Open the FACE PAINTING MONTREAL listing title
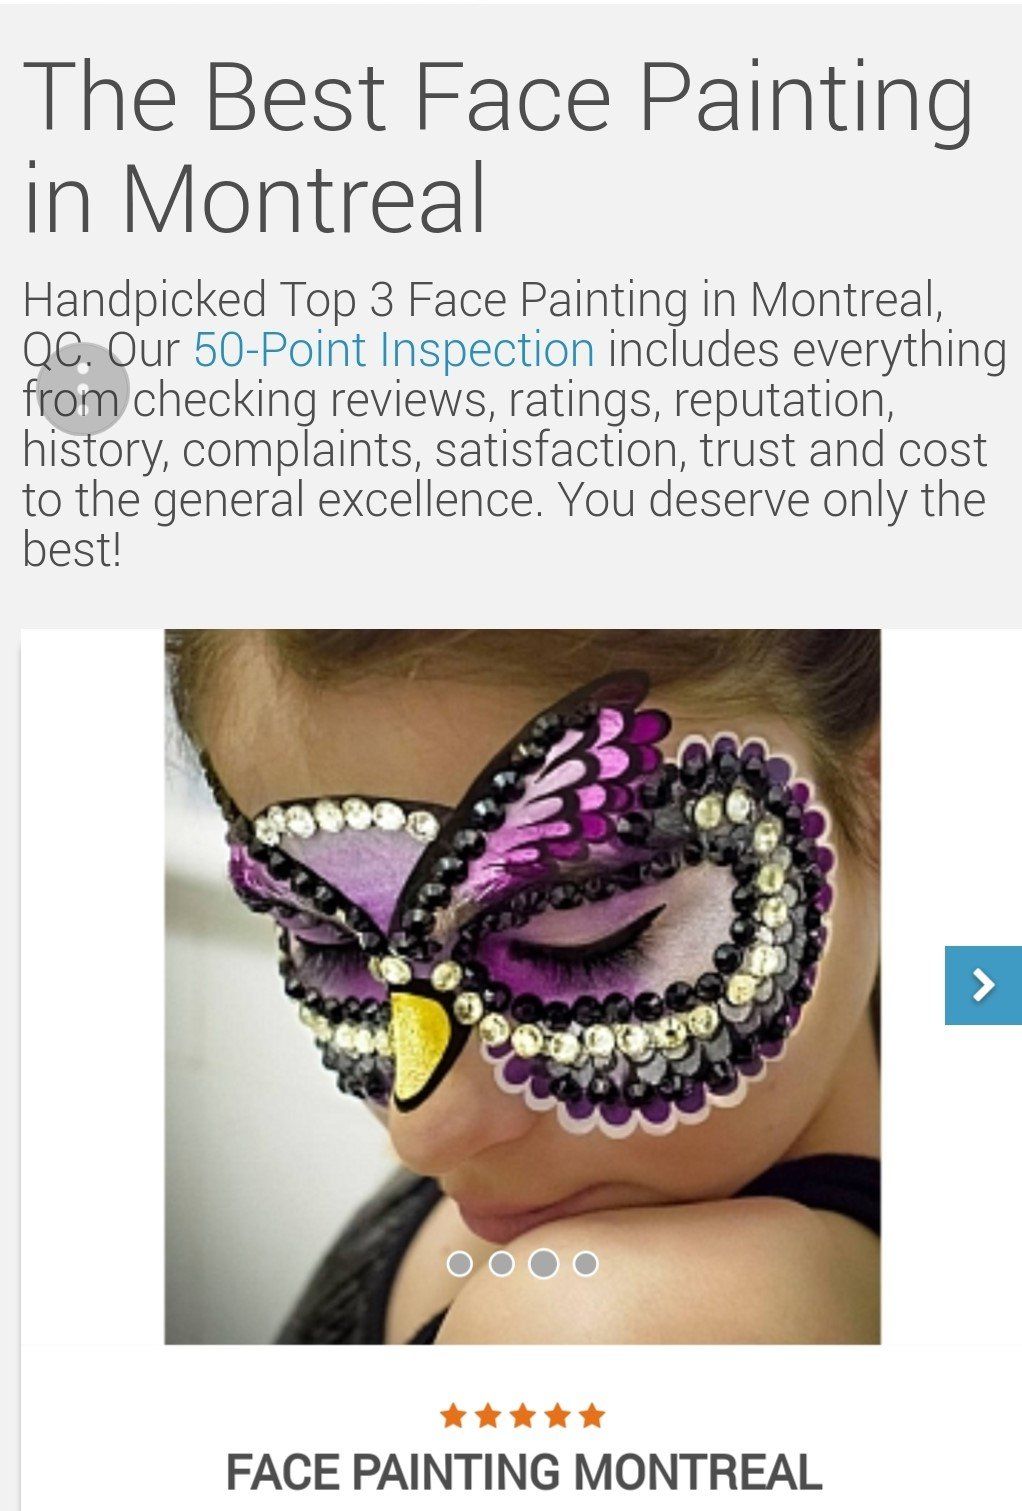 tap(523, 1473)
